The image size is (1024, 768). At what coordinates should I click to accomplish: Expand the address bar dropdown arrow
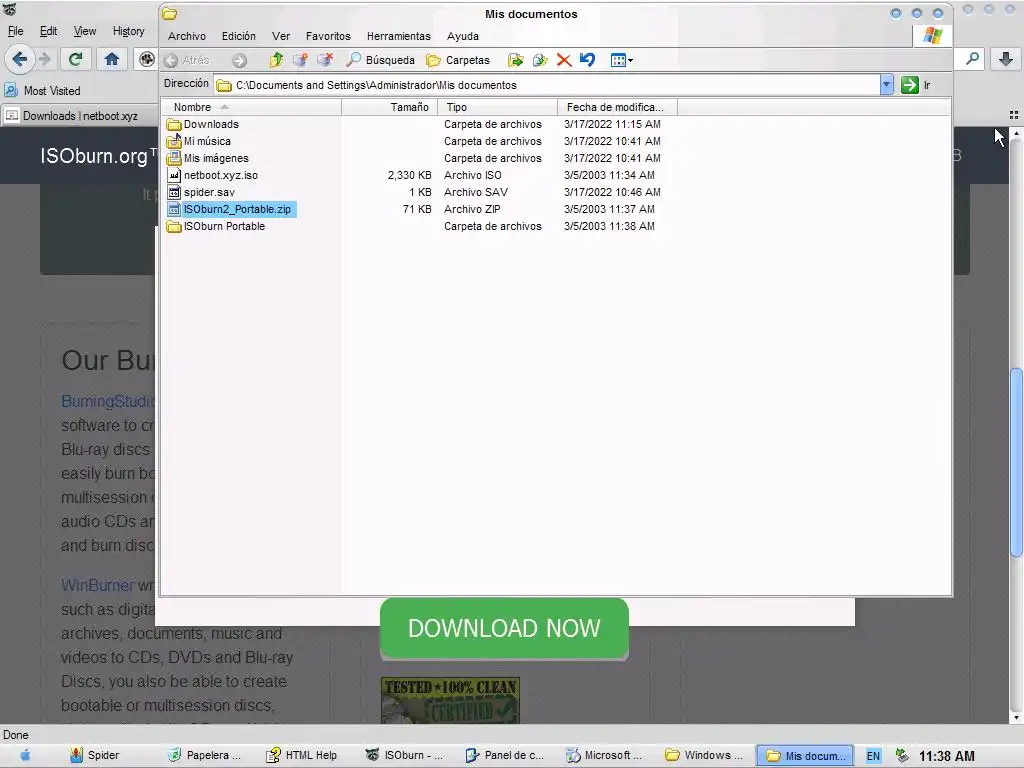point(886,85)
